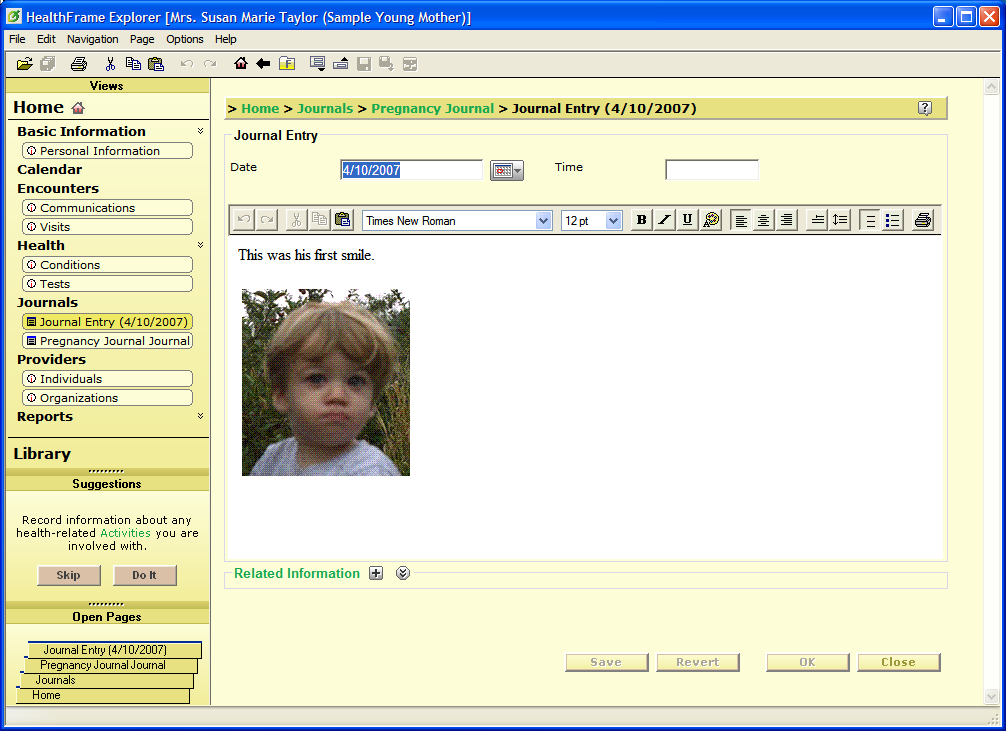Print the journal entry from editor toolbar
1006x731 pixels.
pos(923,220)
